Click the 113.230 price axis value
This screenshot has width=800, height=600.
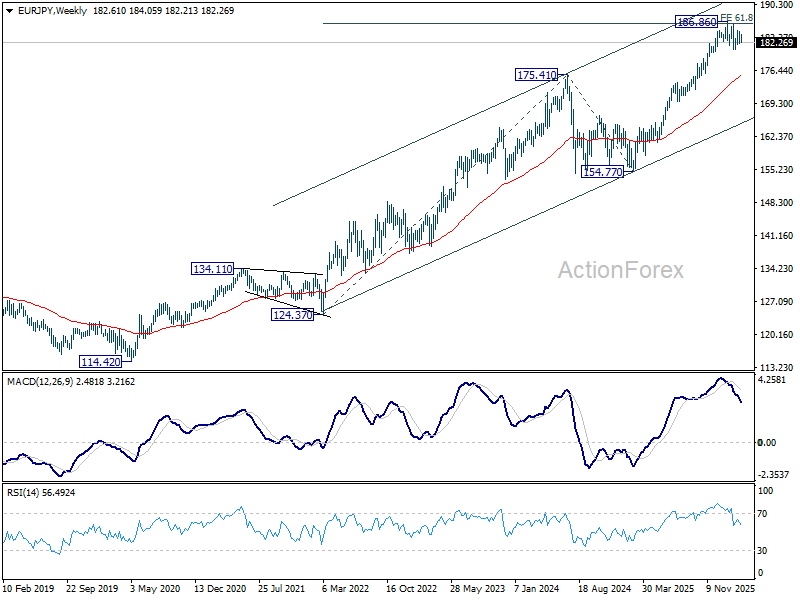(777, 367)
